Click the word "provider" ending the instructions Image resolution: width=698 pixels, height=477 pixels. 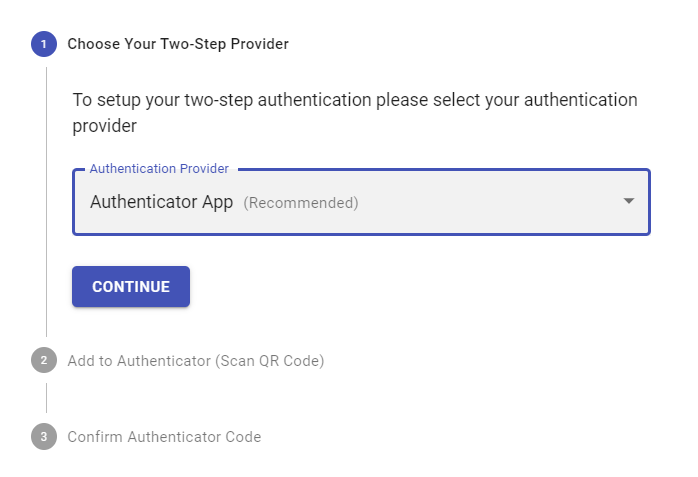tap(104, 127)
